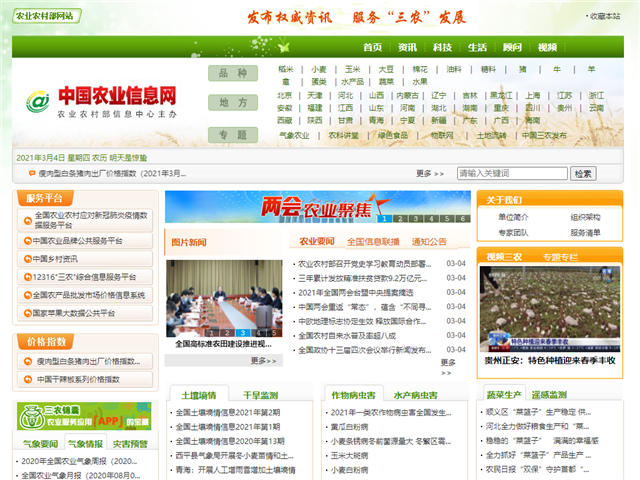Click the 中国农业信息网 logo icon
Viewport: 640px width, 480px height.
pos(38,102)
